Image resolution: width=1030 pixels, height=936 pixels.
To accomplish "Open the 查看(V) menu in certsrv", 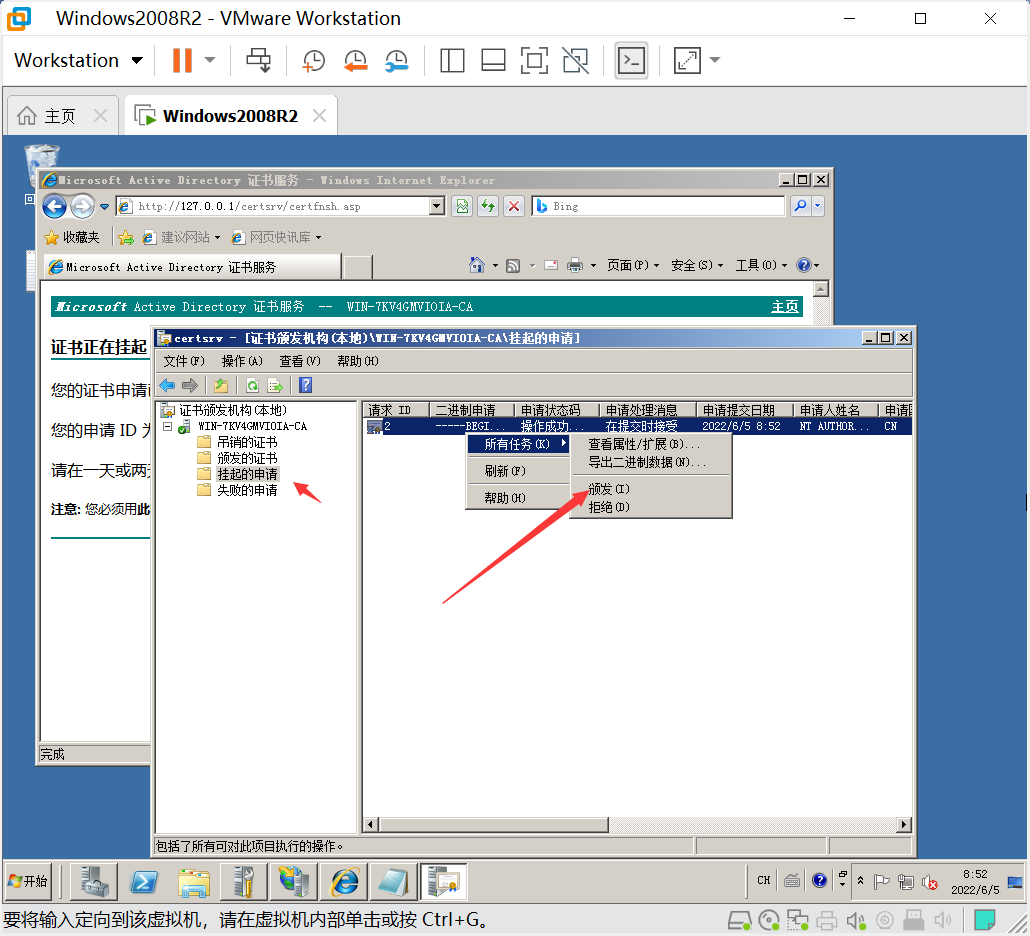I will 300,361.
